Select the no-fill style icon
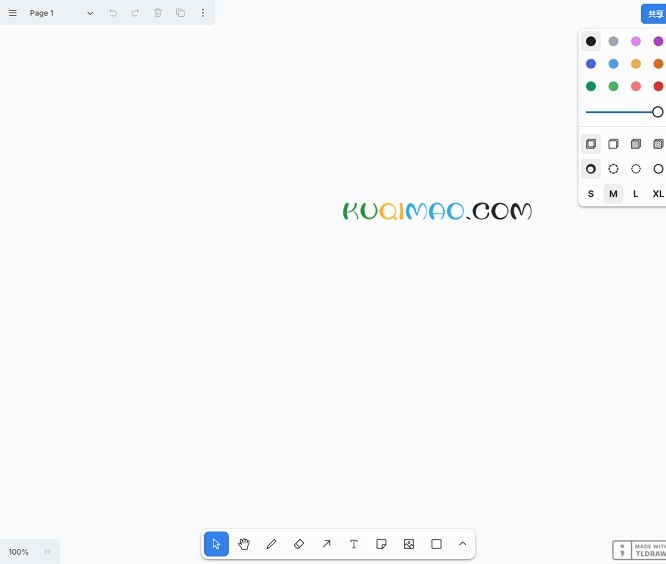The image size is (666, 564). click(590, 144)
